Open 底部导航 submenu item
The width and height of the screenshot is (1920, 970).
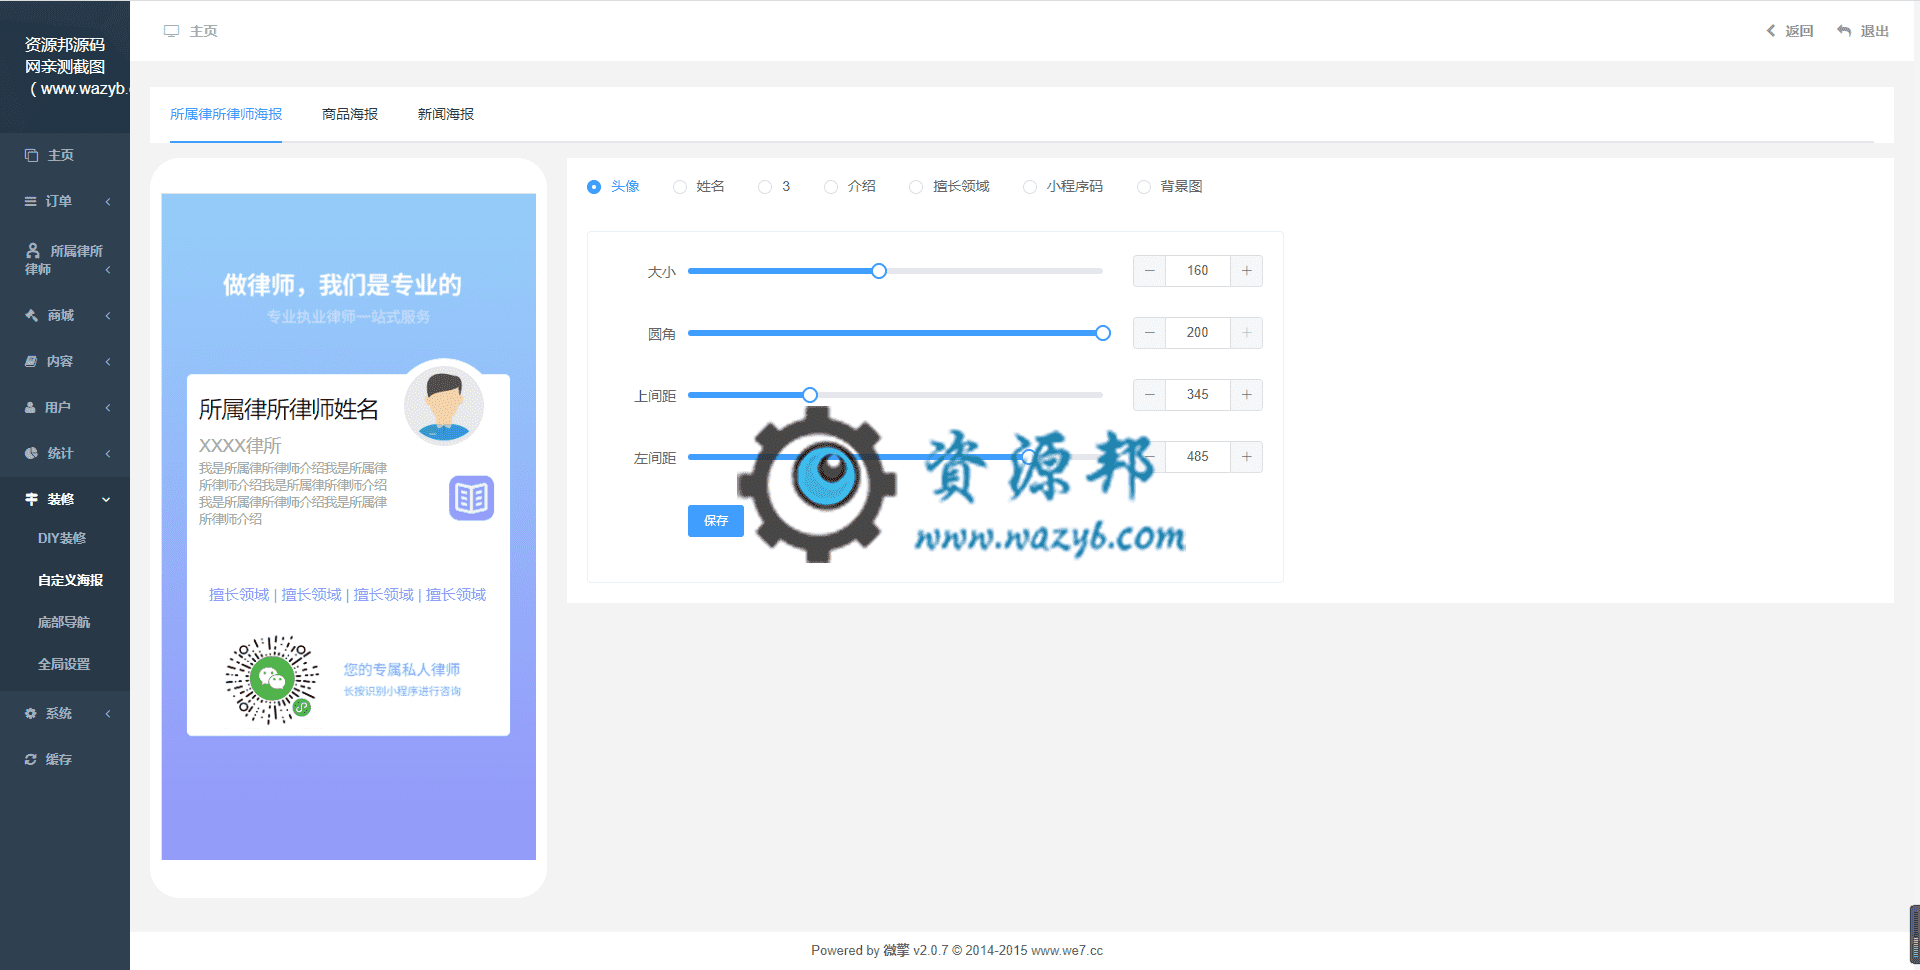pyautogui.click(x=64, y=622)
